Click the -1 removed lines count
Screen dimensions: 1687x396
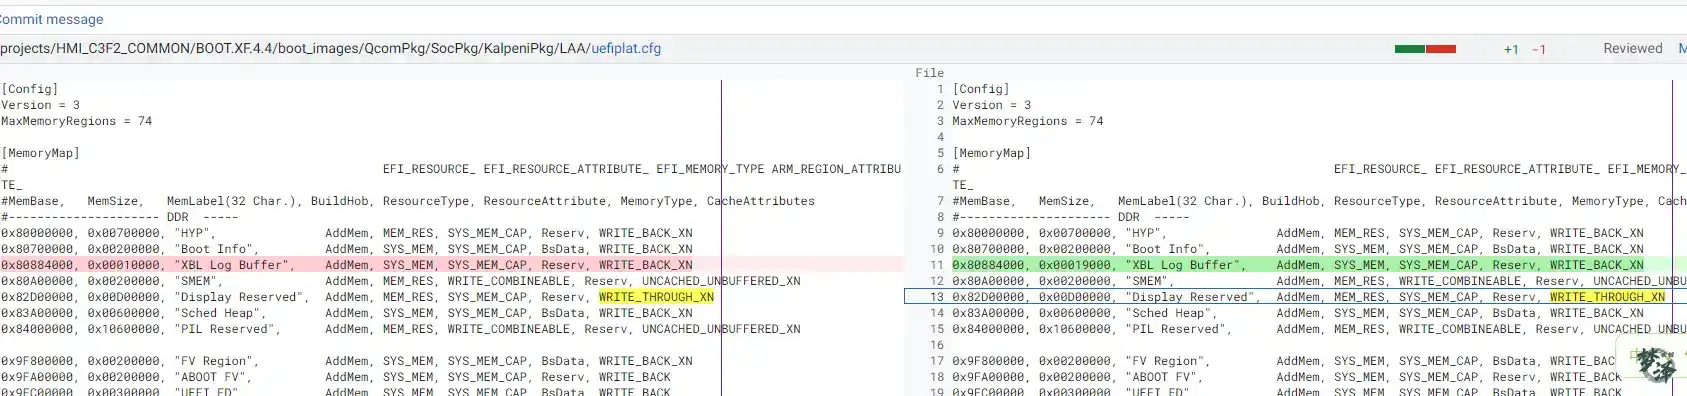pyautogui.click(x=1539, y=49)
